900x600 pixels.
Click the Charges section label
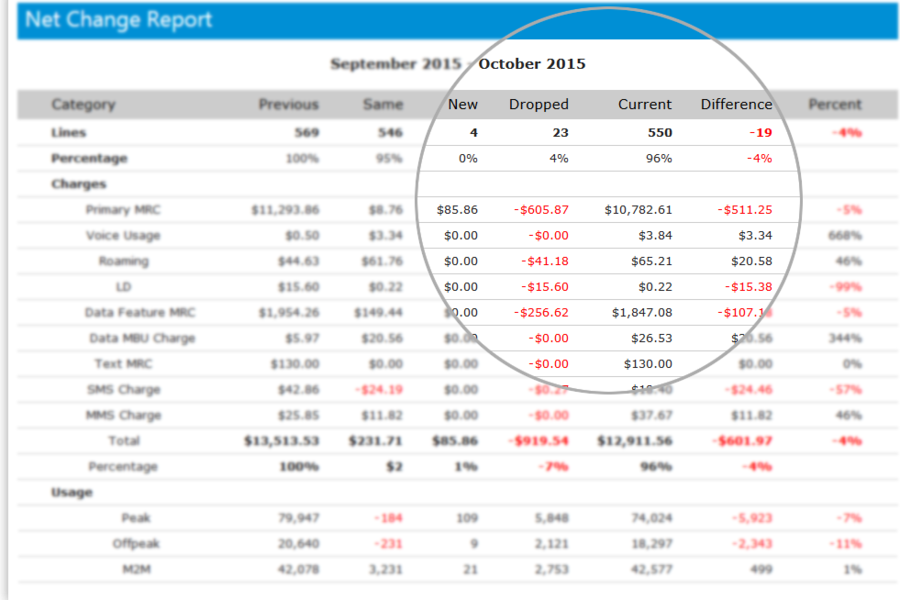79,184
